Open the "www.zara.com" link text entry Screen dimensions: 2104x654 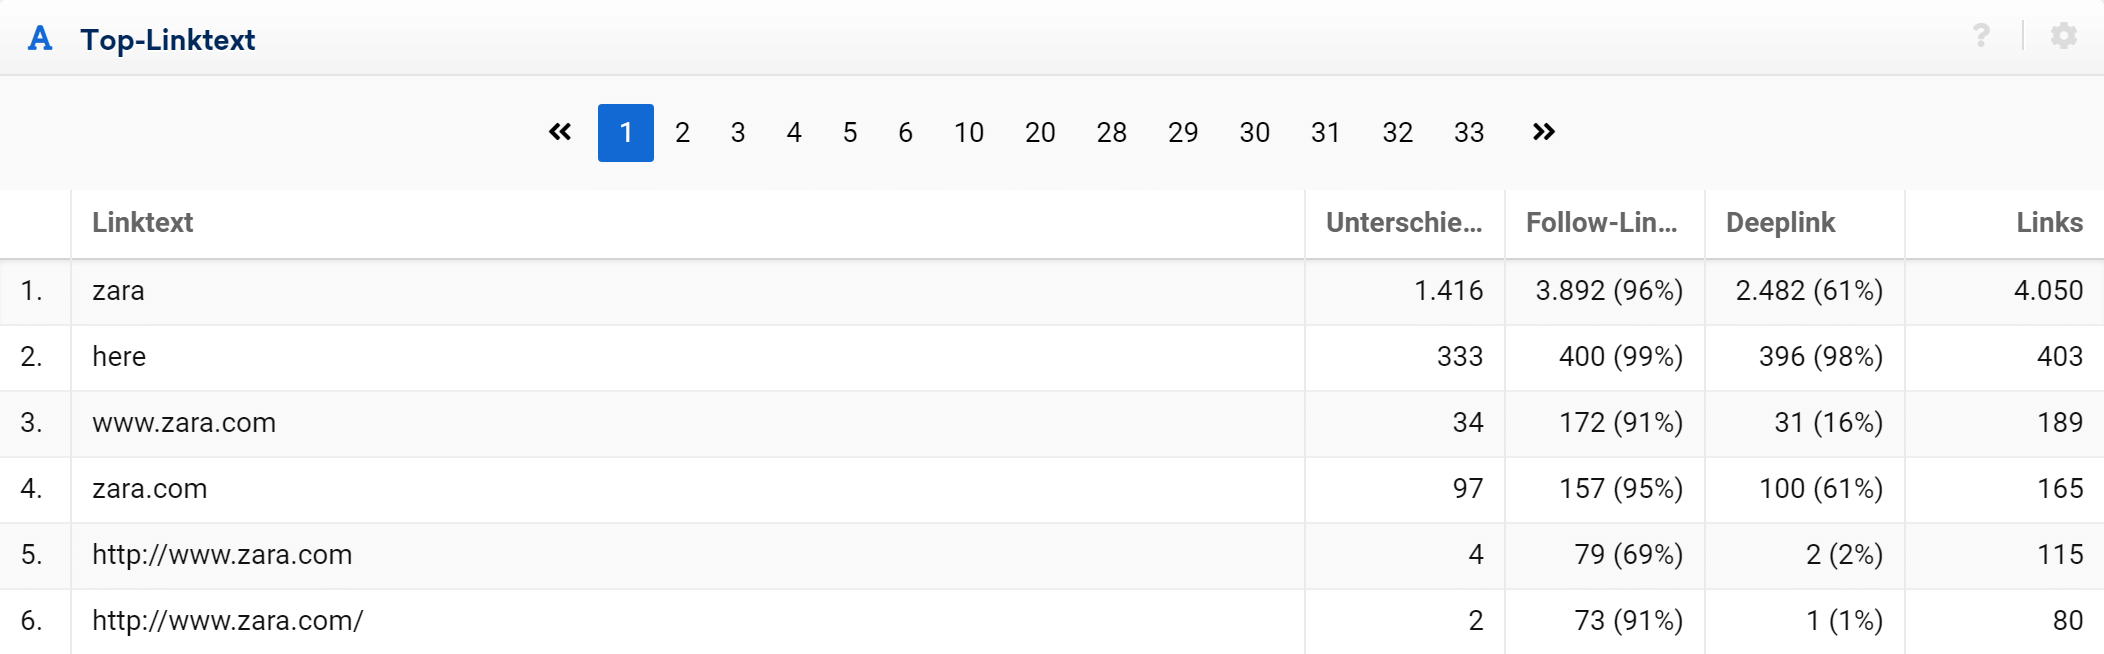point(184,423)
